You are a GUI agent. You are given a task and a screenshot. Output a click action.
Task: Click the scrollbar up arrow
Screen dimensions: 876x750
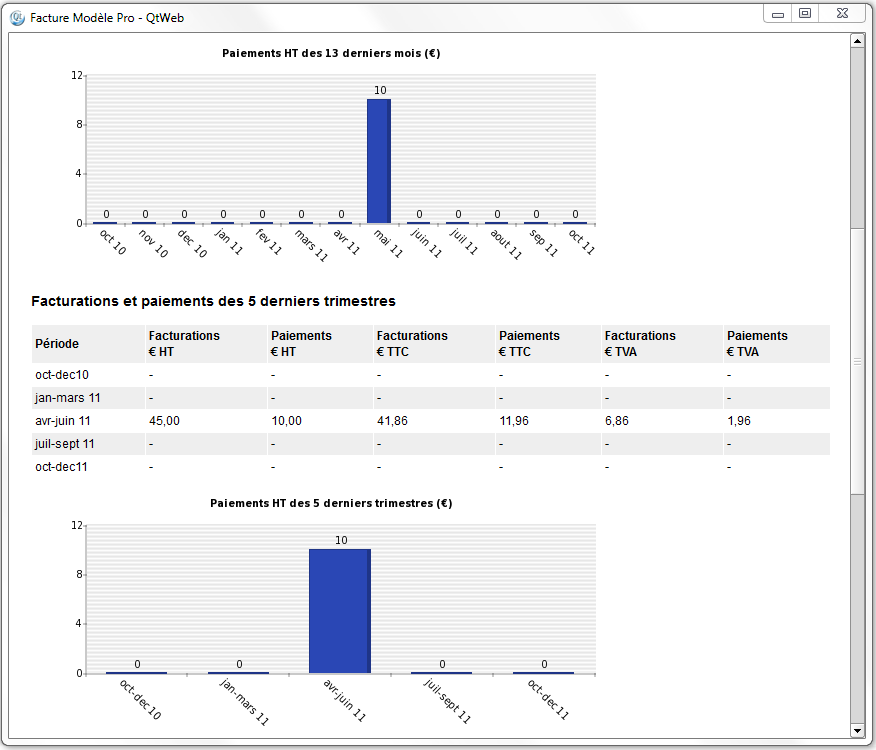click(x=857, y=40)
